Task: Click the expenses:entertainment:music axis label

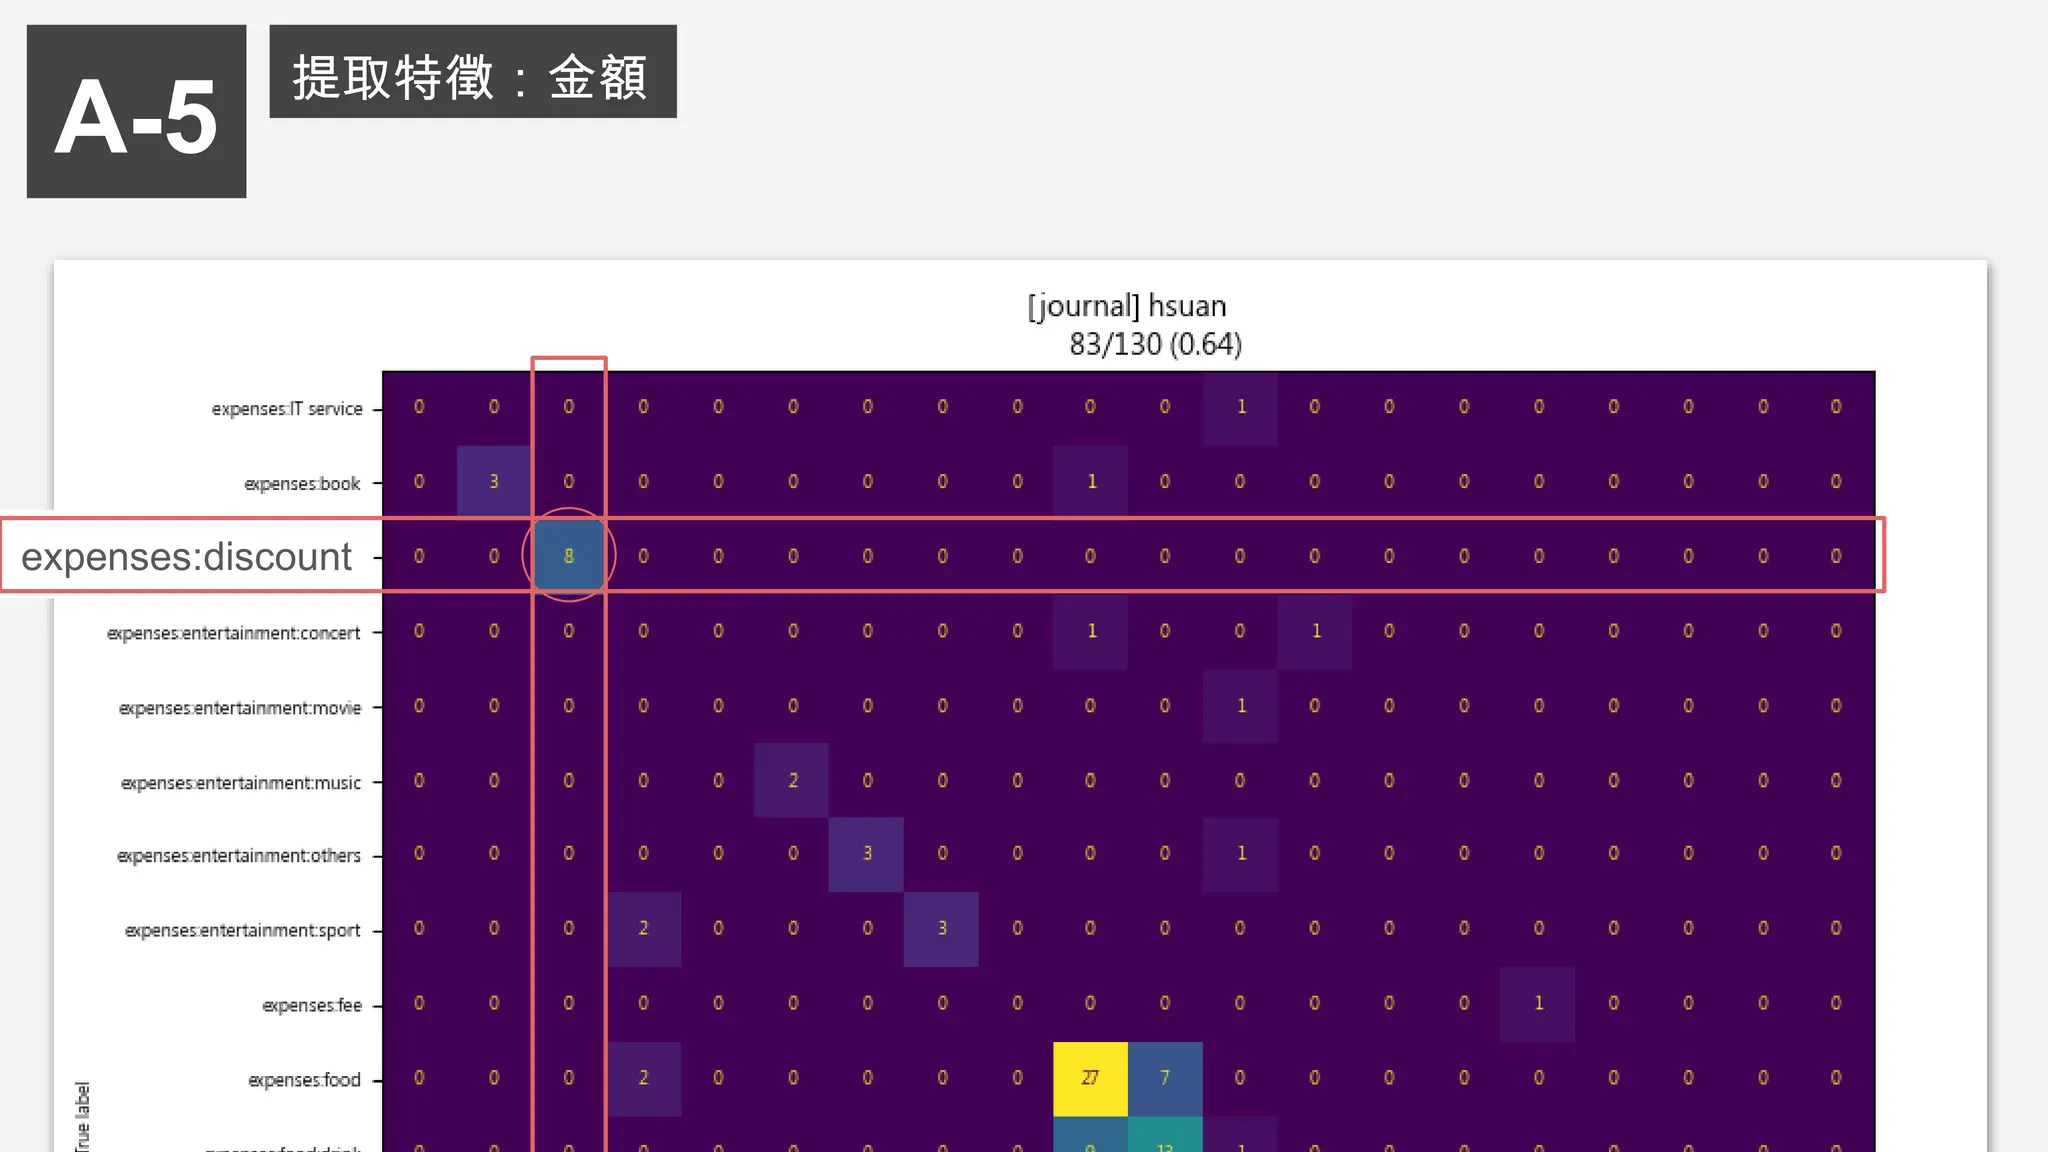Action: coord(241,783)
